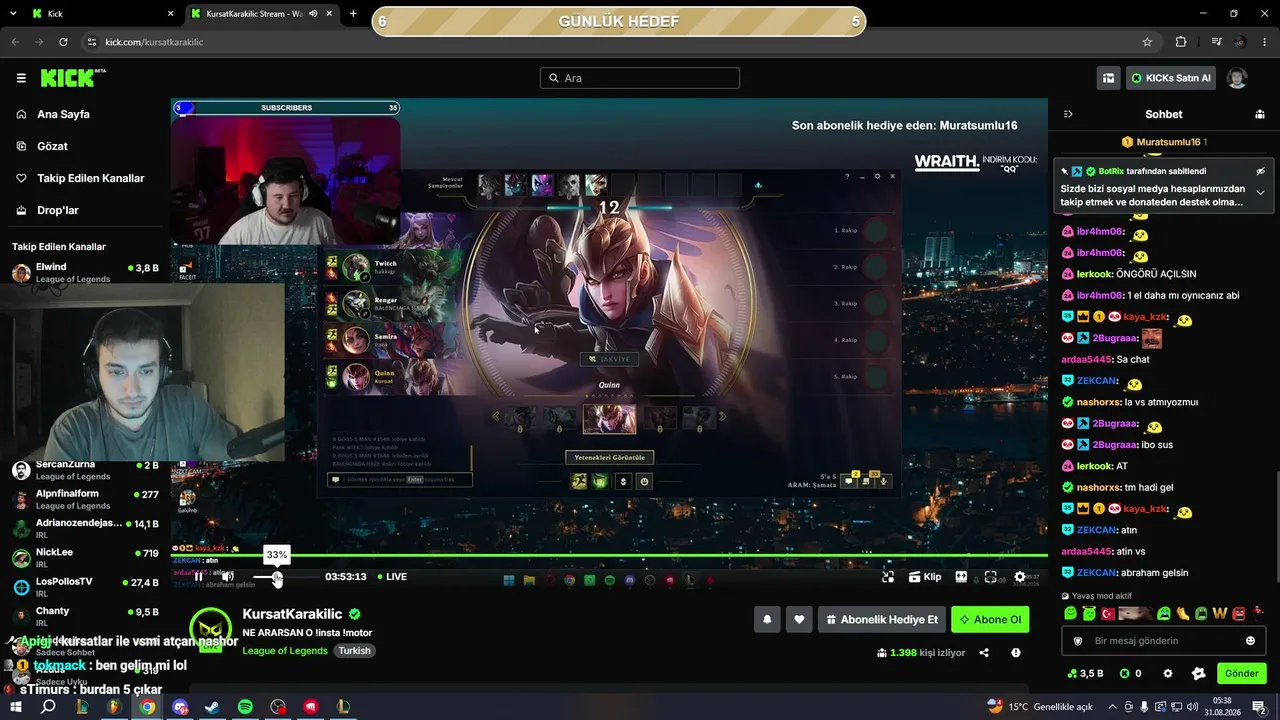Subscribe using the Abone Ol button
The image size is (1280, 720).
point(990,619)
